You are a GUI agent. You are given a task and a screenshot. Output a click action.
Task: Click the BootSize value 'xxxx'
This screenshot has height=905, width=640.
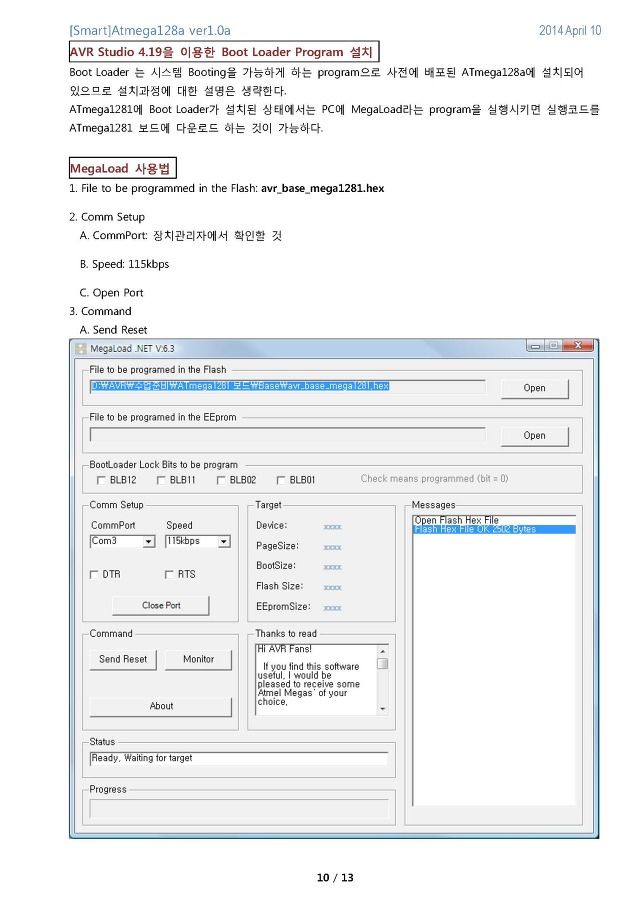[x=332, y=567]
